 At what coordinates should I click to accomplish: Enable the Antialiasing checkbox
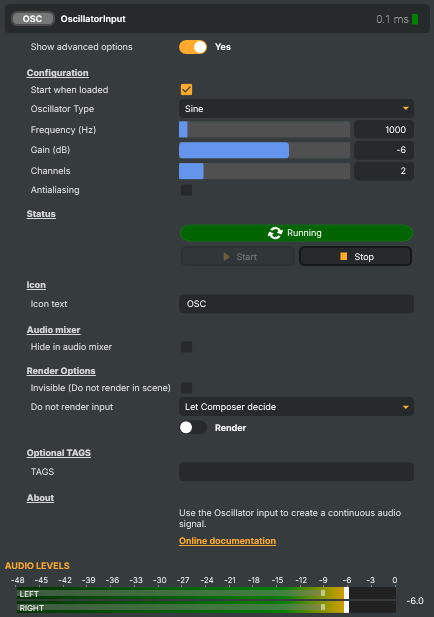(x=187, y=190)
